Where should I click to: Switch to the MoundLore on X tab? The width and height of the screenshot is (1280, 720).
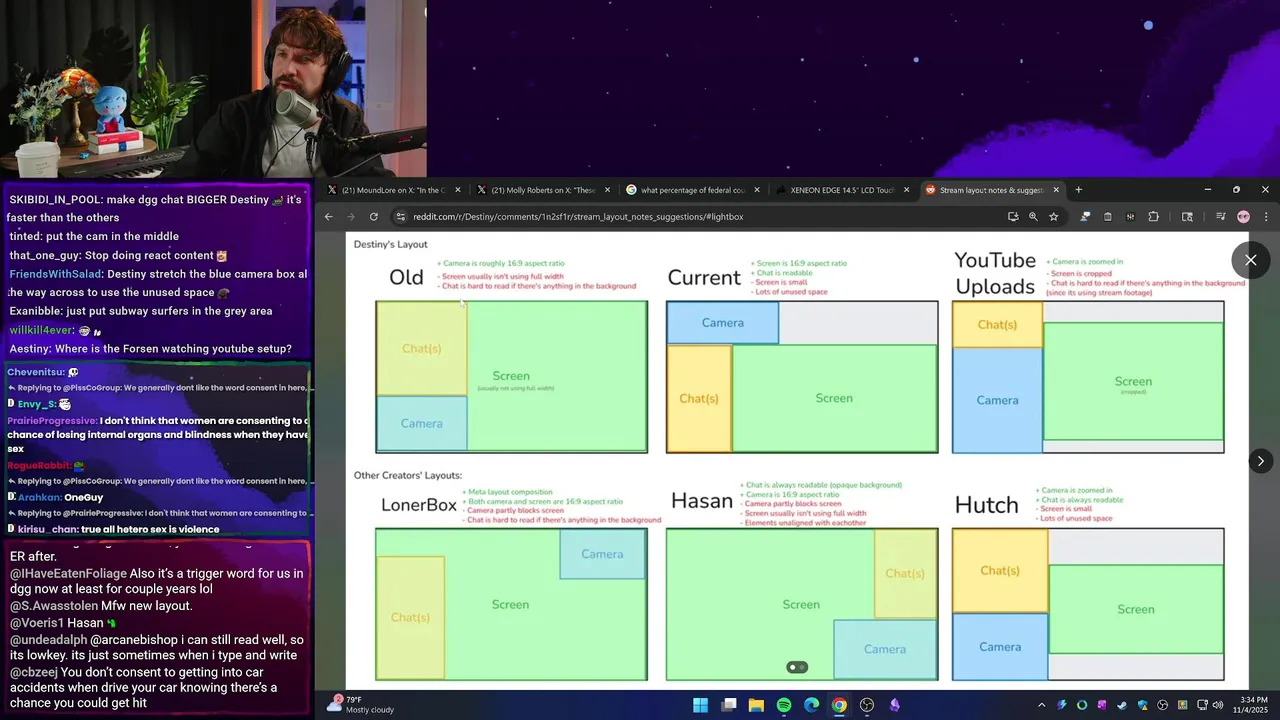coord(393,190)
